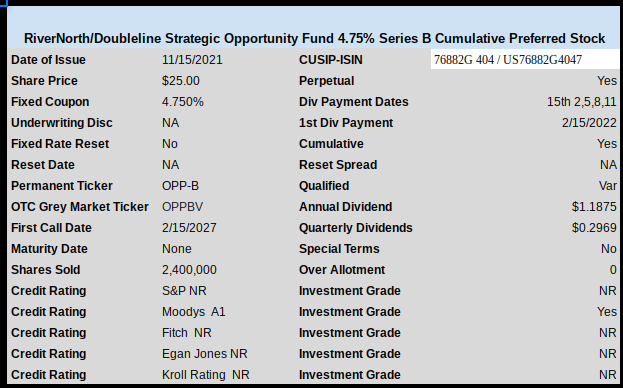Select the Annual Dividend $1.1875 value
Screen dimensions: 623x388
point(594,207)
